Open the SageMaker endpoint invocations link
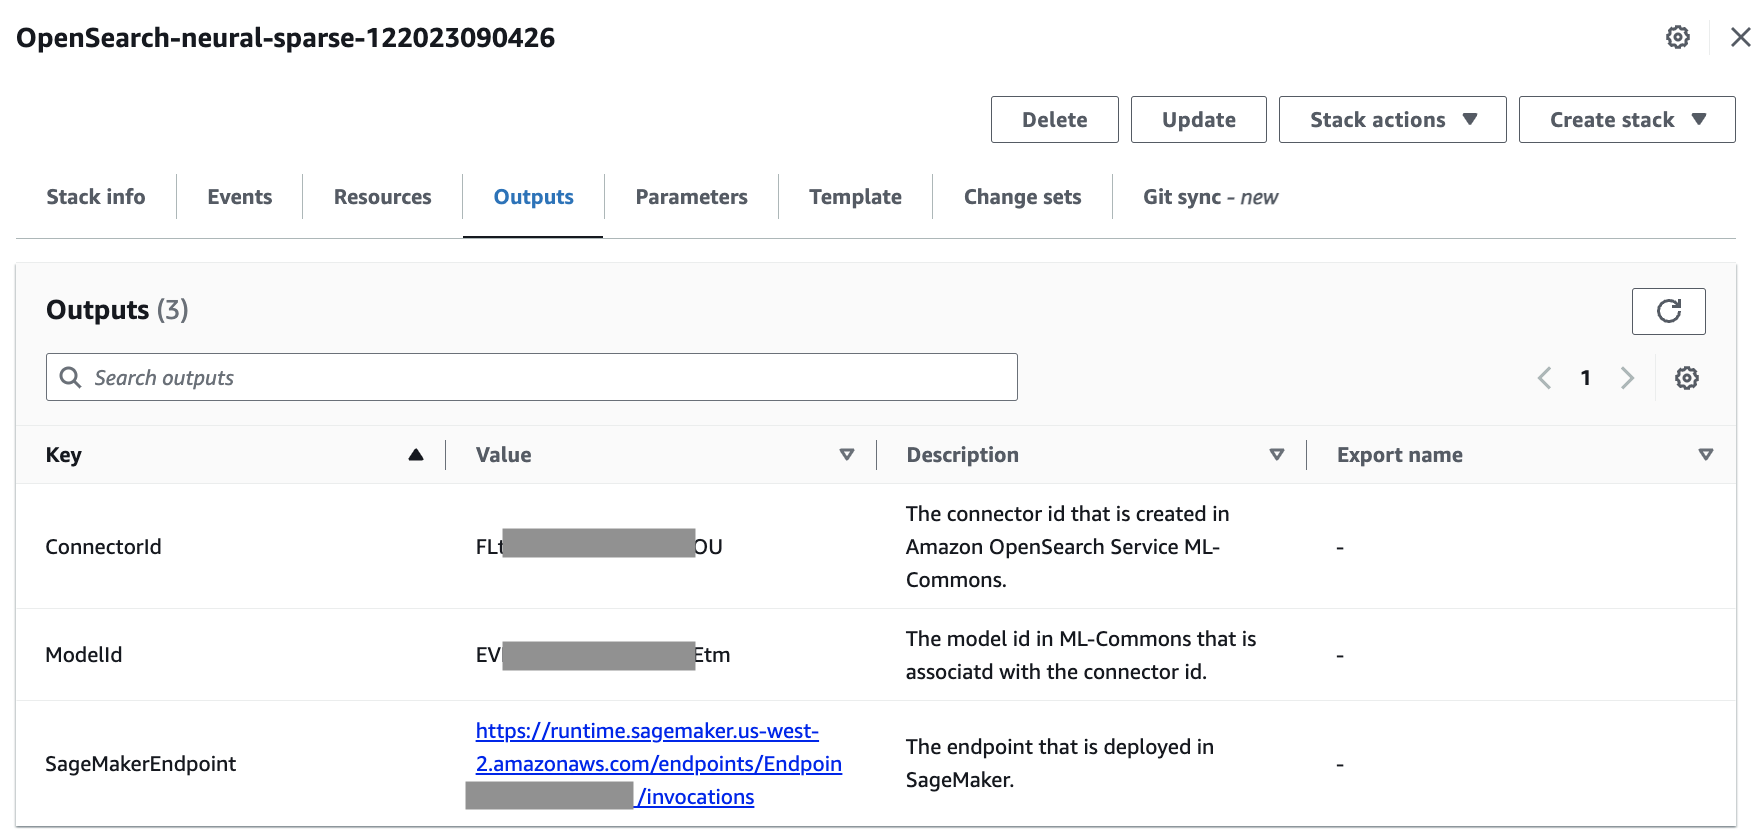 [659, 764]
